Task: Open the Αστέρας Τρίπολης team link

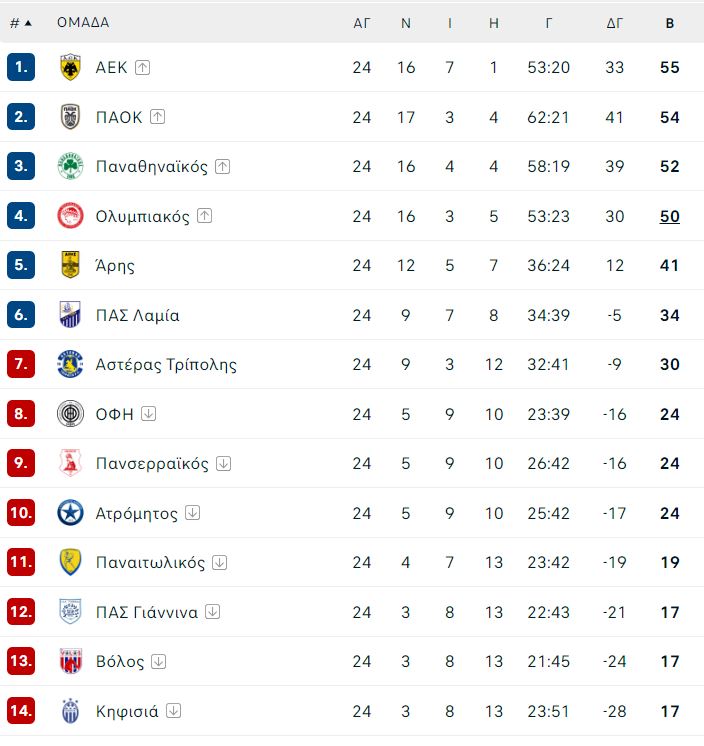Action: pyautogui.click(x=166, y=364)
